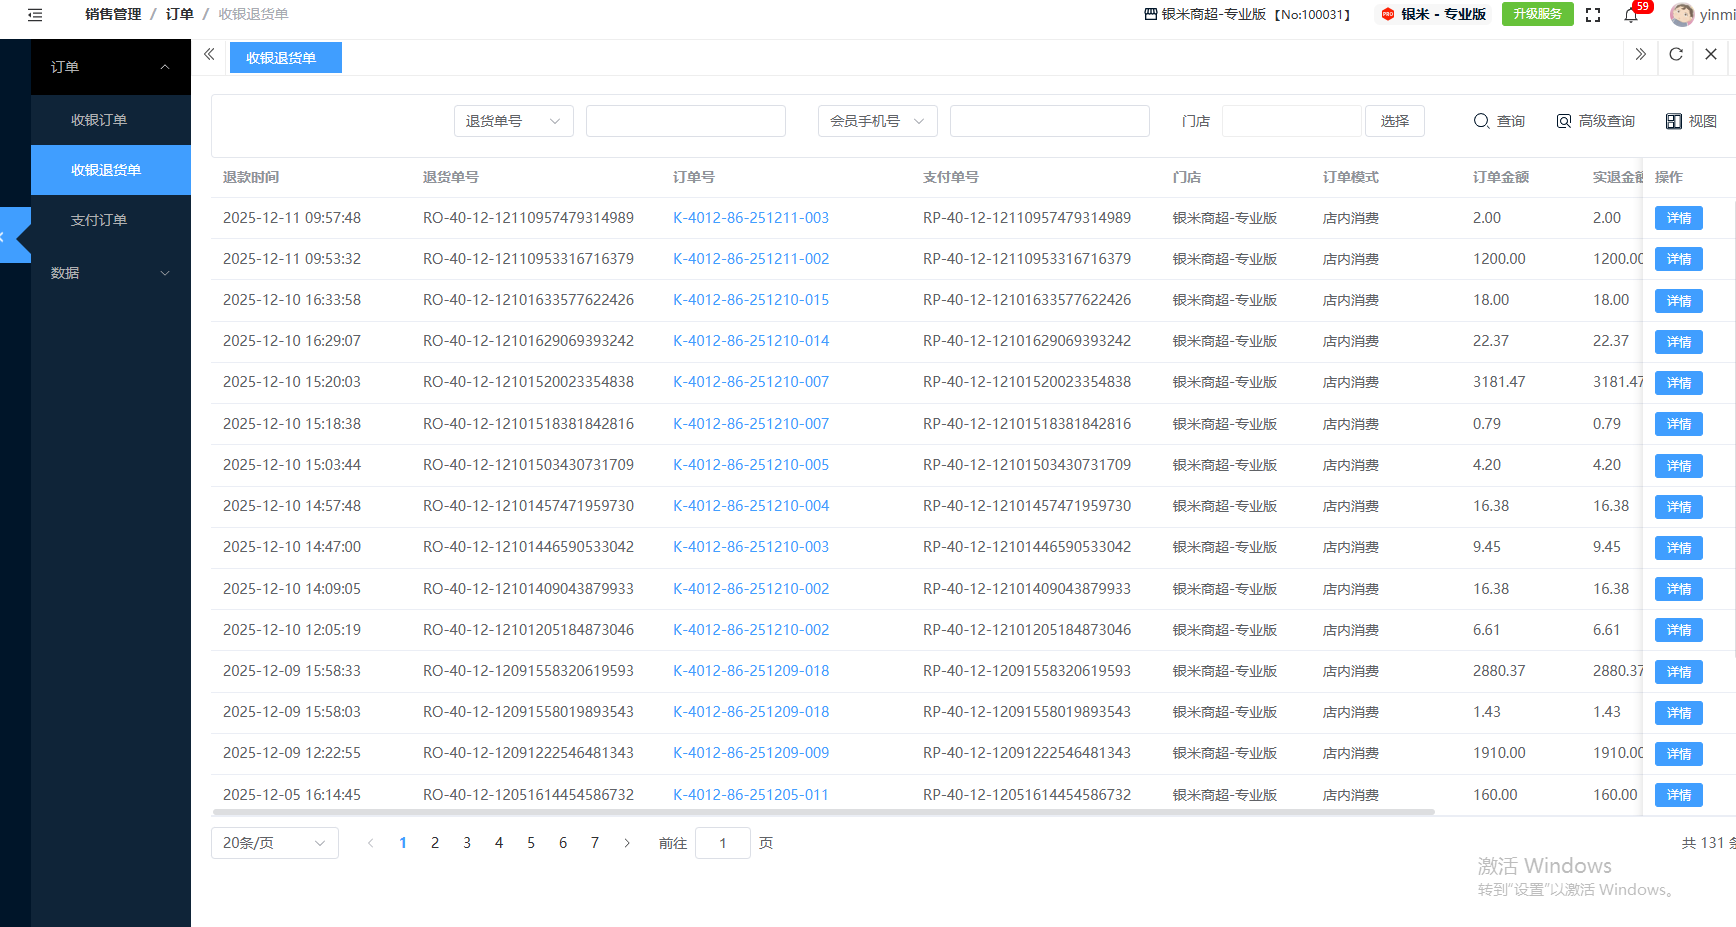Screen dimensions: 1736x927
Task: Open the 视图 view layout option
Action: [x=1691, y=121]
